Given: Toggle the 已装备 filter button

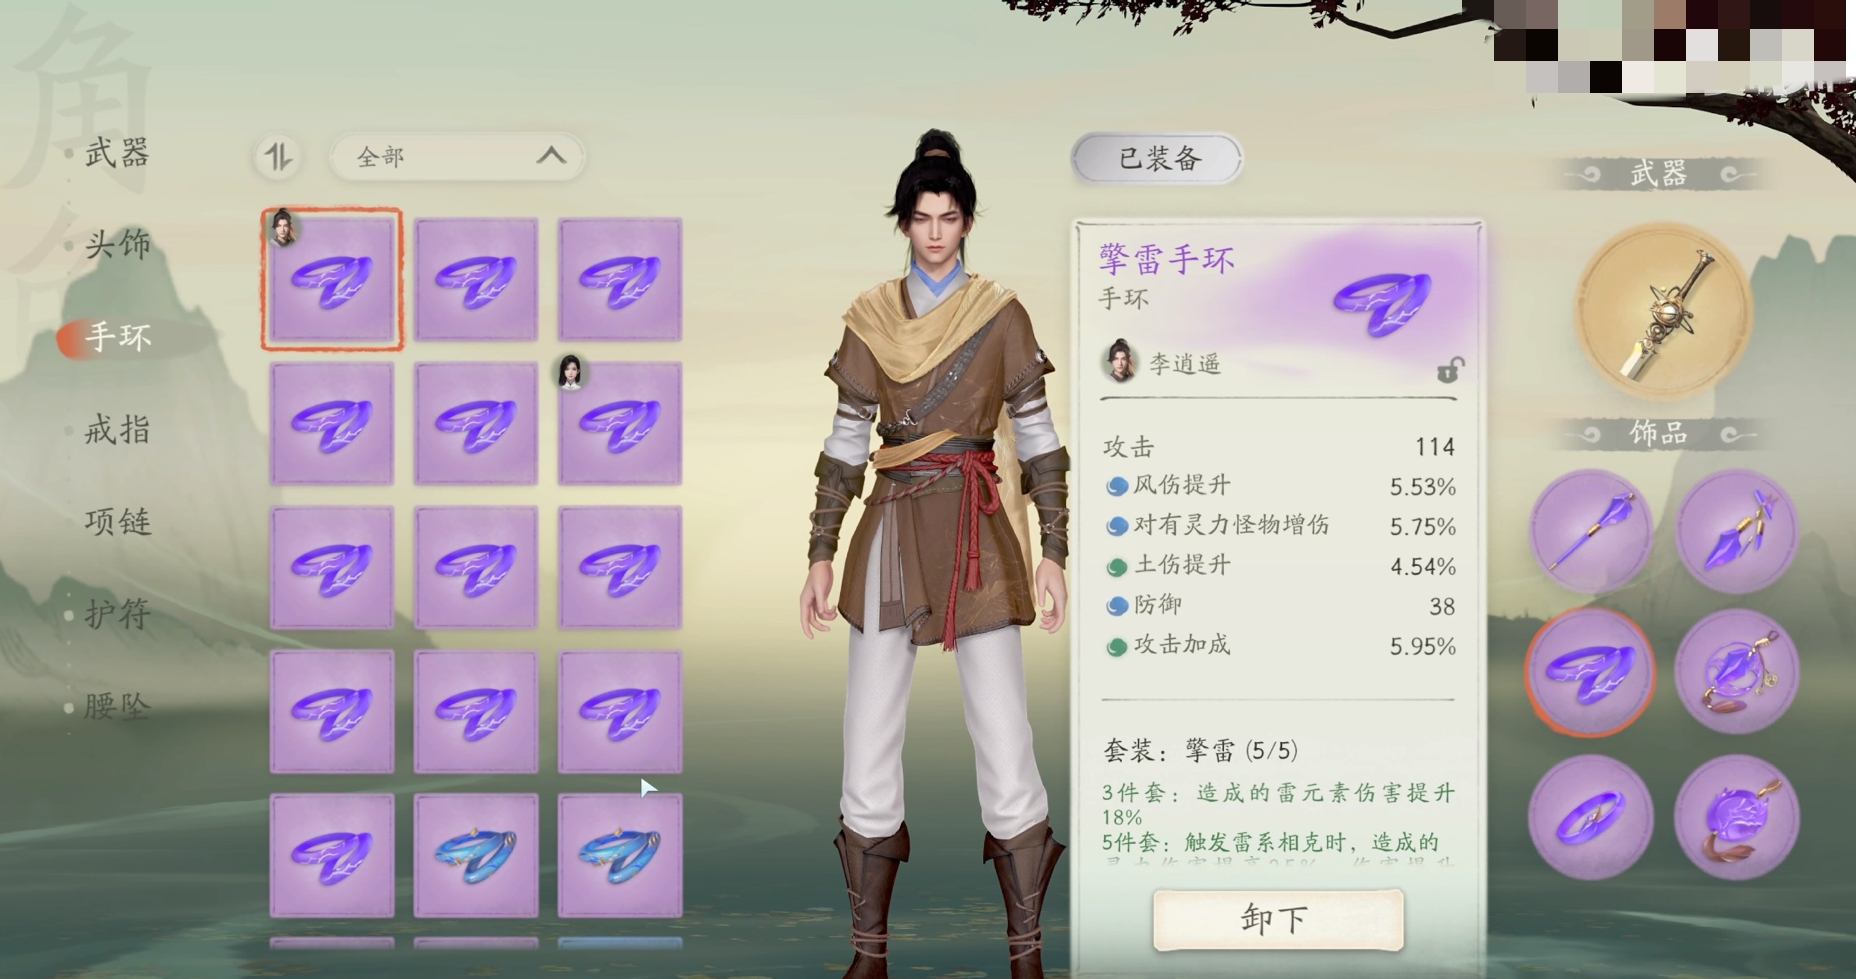Looking at the screenshot, I should pos(1157,158).
